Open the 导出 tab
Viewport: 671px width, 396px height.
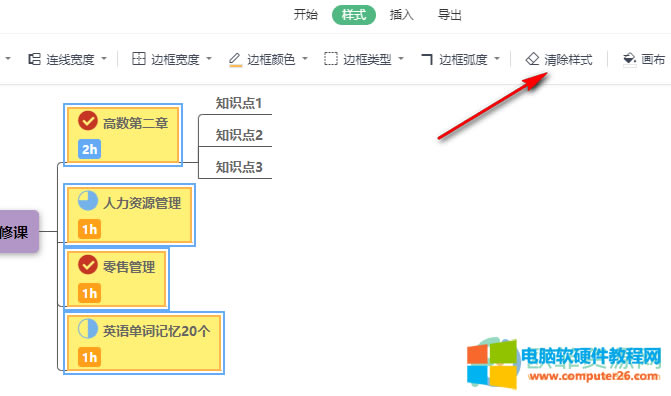coord(449,15)
